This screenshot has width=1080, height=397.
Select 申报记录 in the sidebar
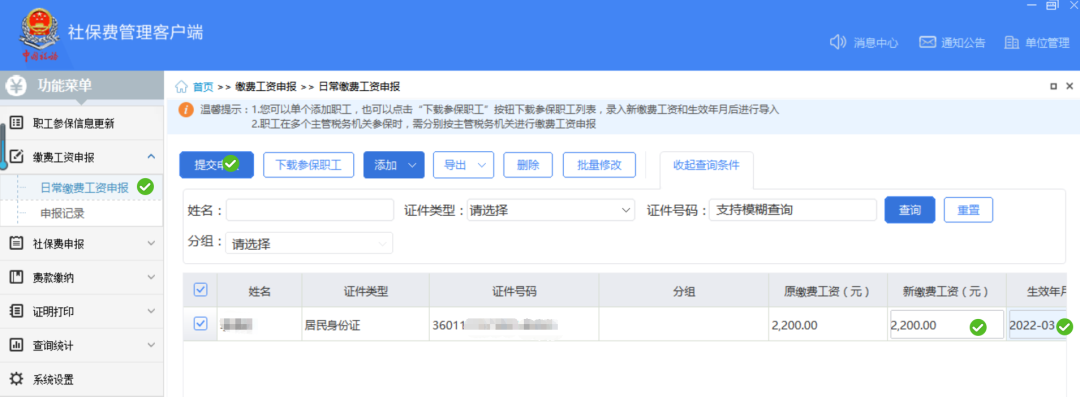(x=63, y=213)
